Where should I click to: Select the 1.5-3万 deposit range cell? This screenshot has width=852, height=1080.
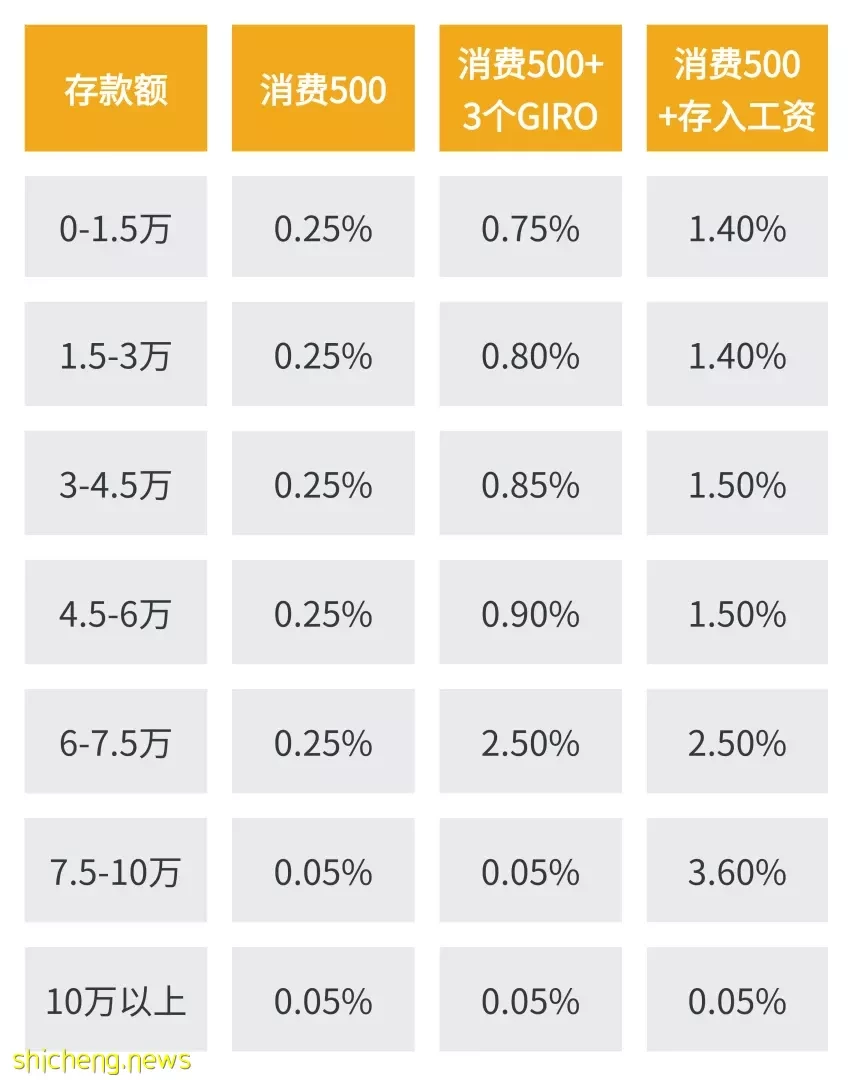[x=116, y=354]
